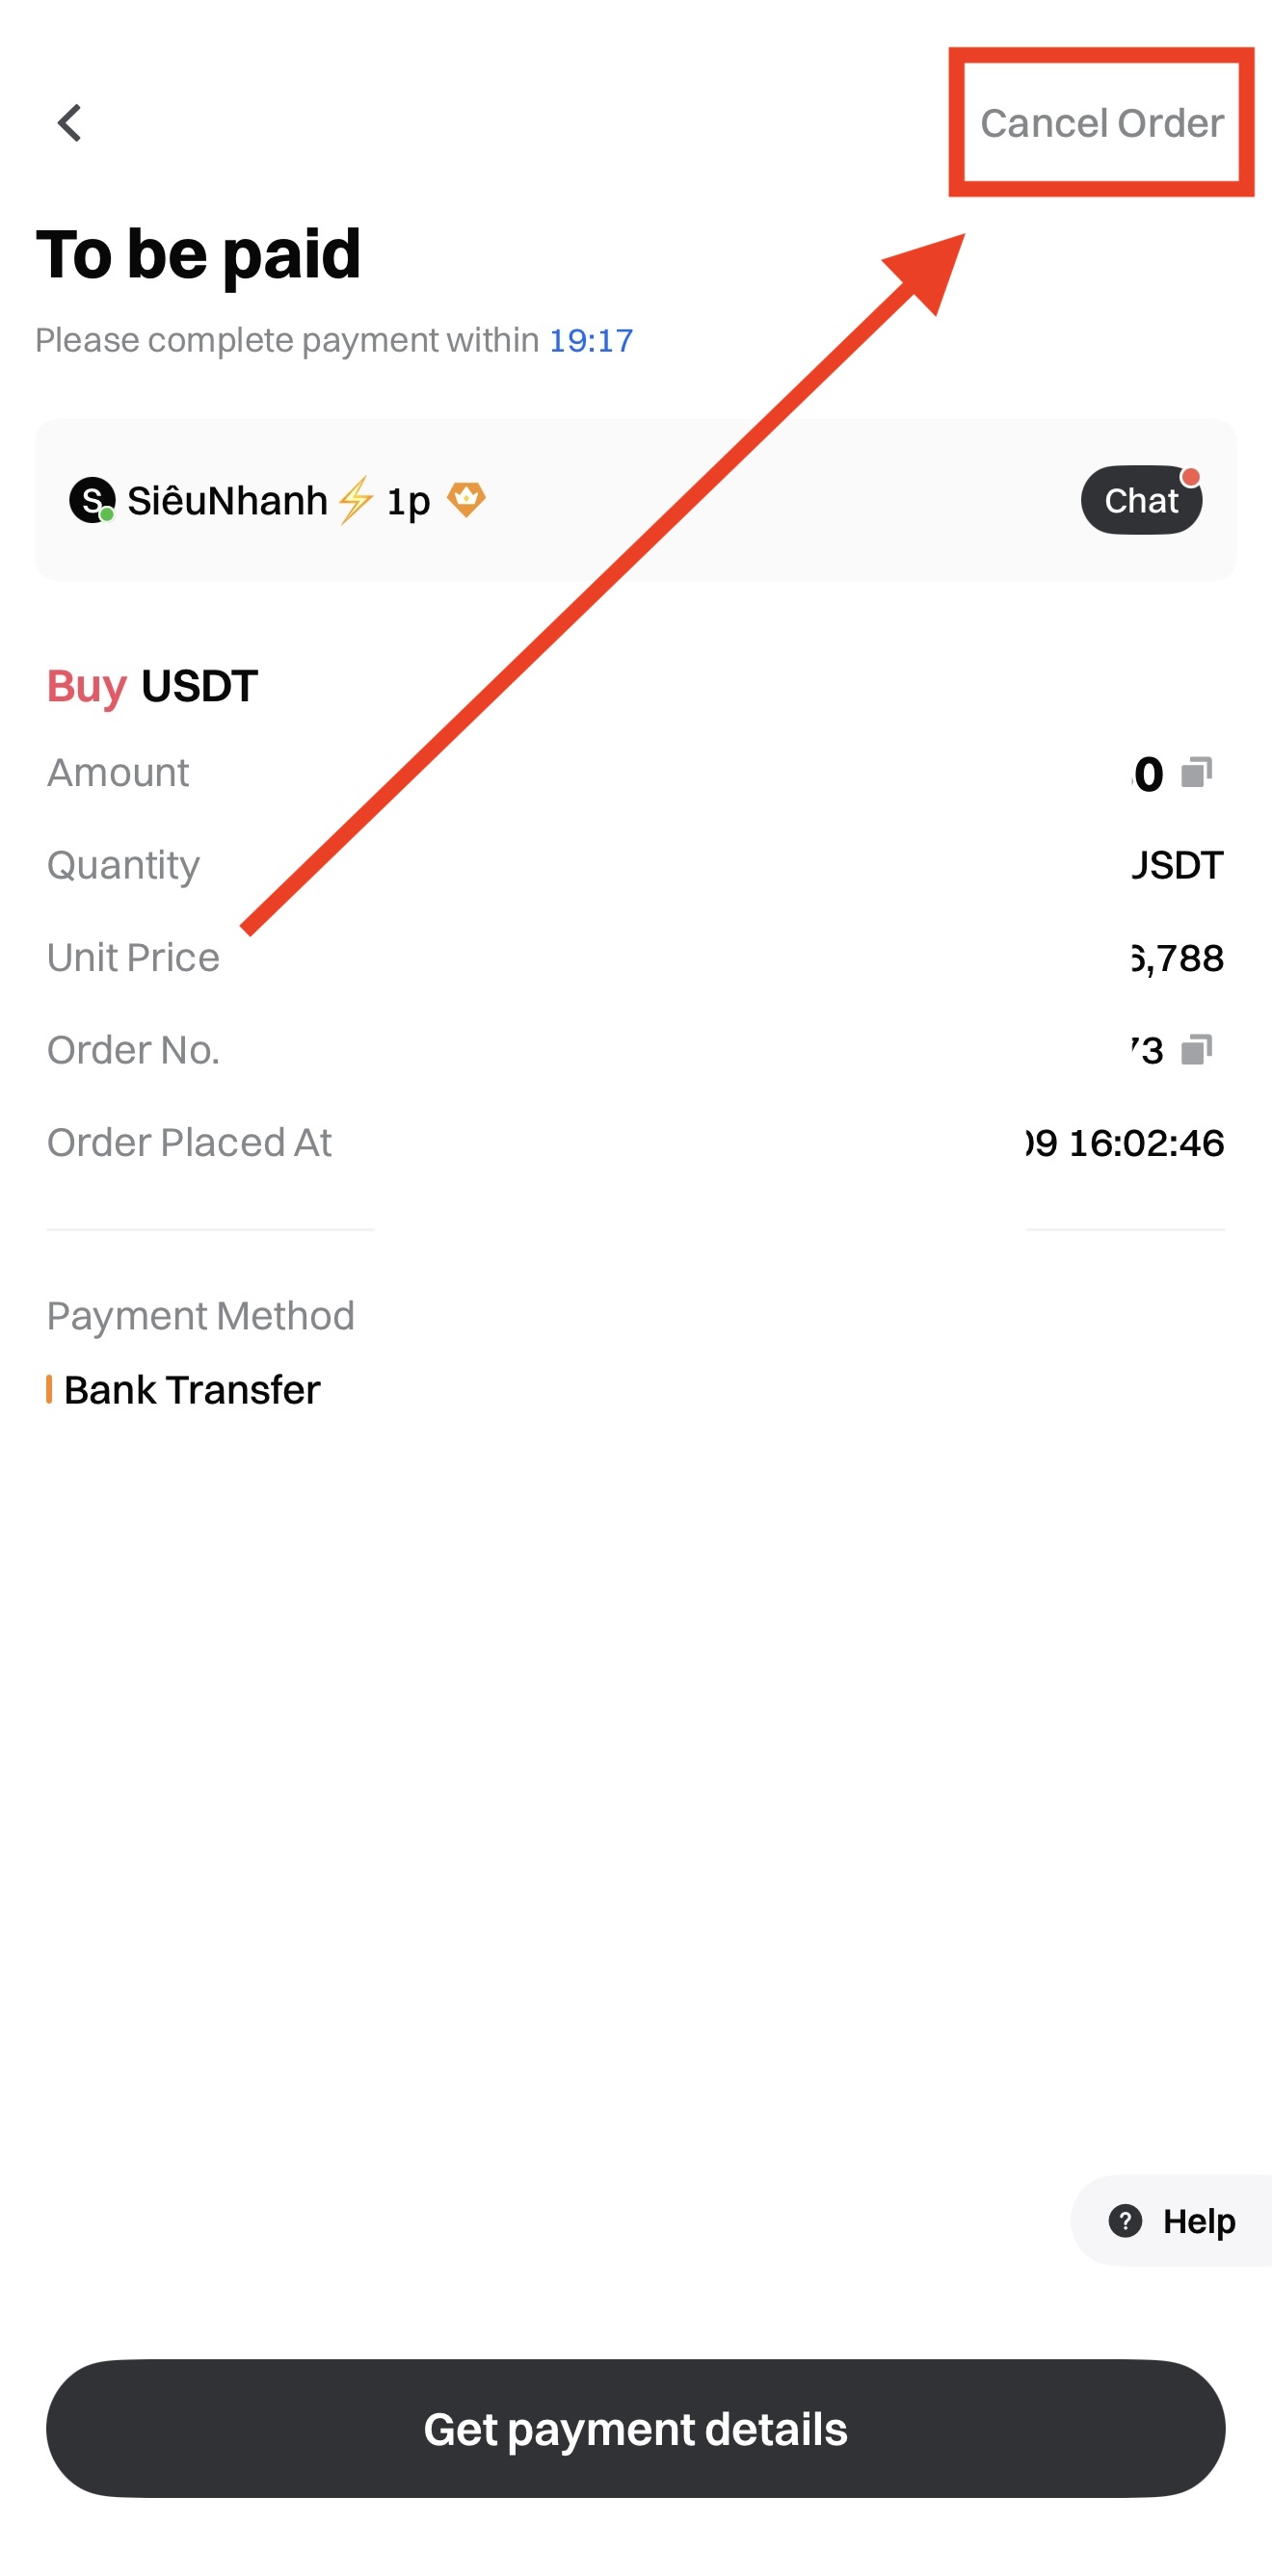Tap the question mark Help icon

coord(1125,2221)
